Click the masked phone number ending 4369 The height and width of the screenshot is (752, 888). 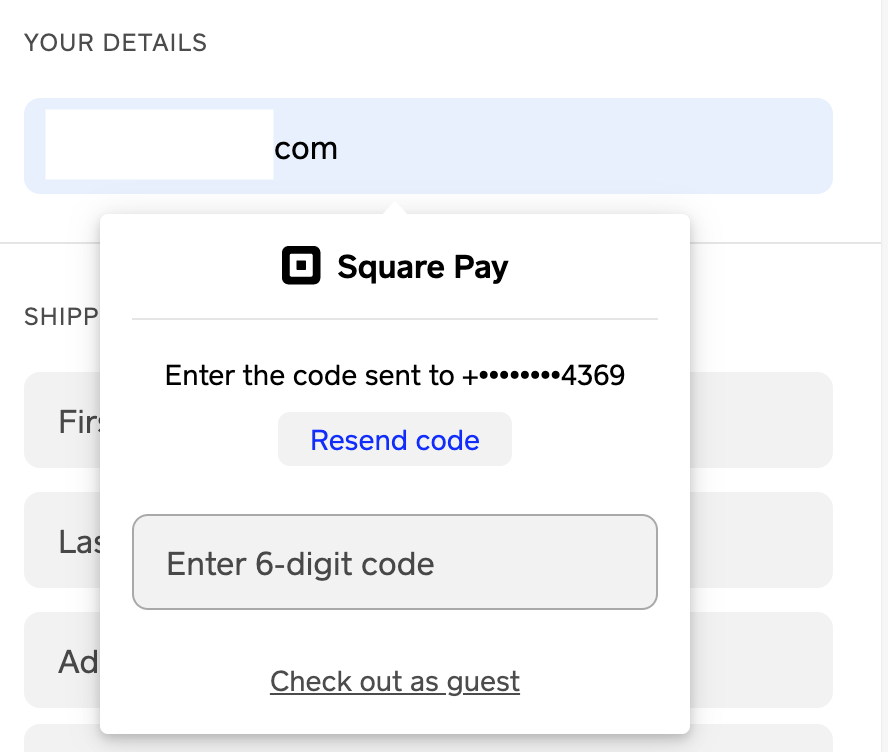tap(544, 376)
